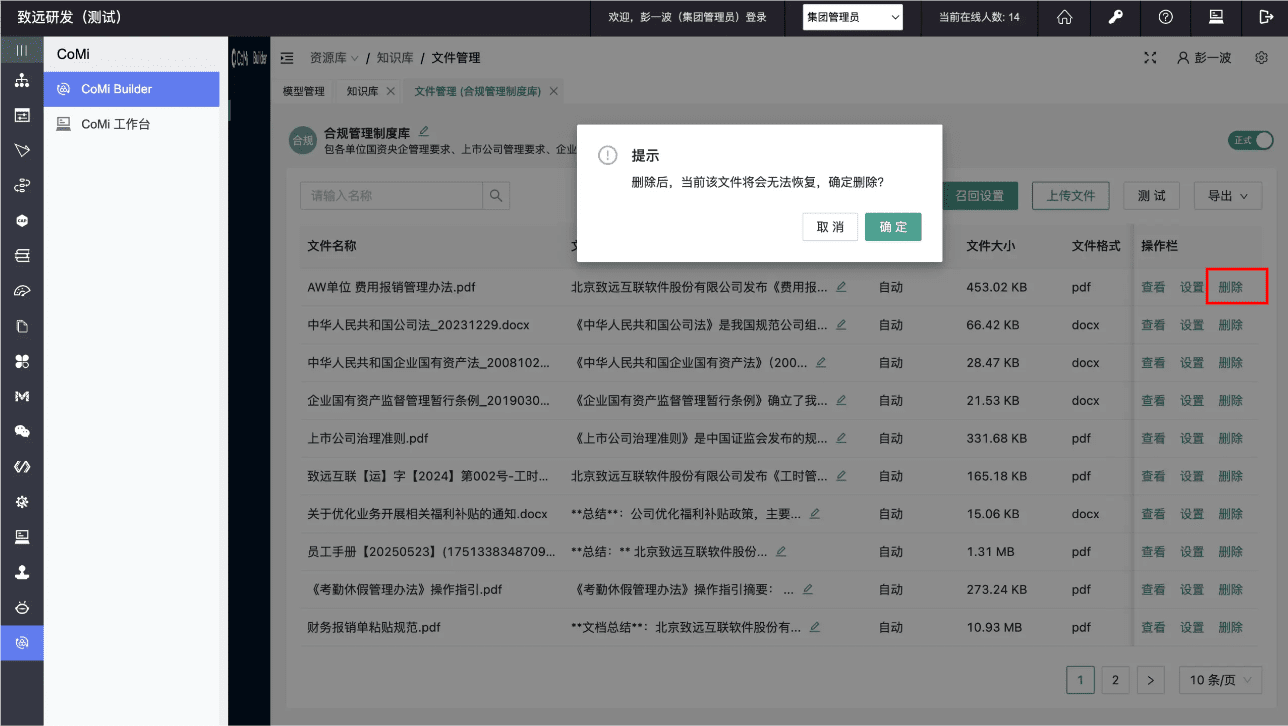
Task: Toggle the 正式 switch
Action: coord(1251,141)
